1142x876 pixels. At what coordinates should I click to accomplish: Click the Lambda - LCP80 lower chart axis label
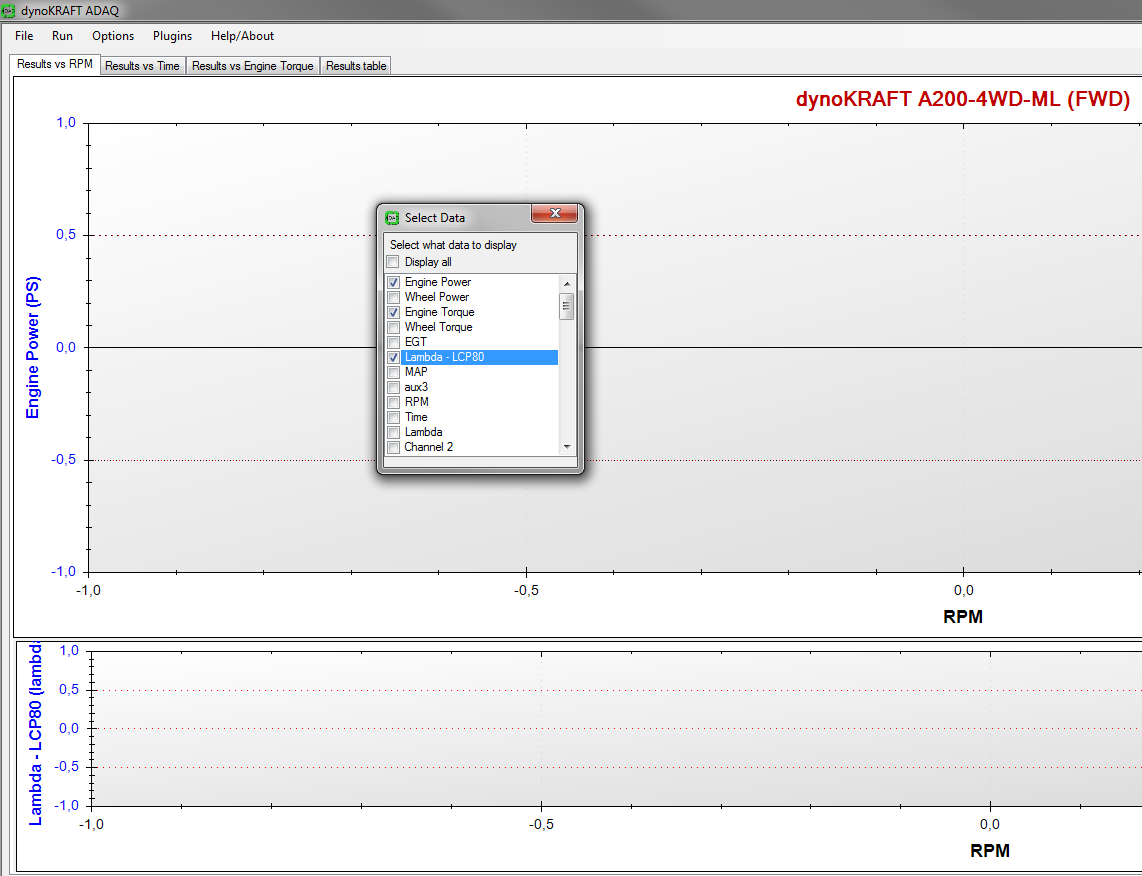pyautogui.click(x=34, y=734)
